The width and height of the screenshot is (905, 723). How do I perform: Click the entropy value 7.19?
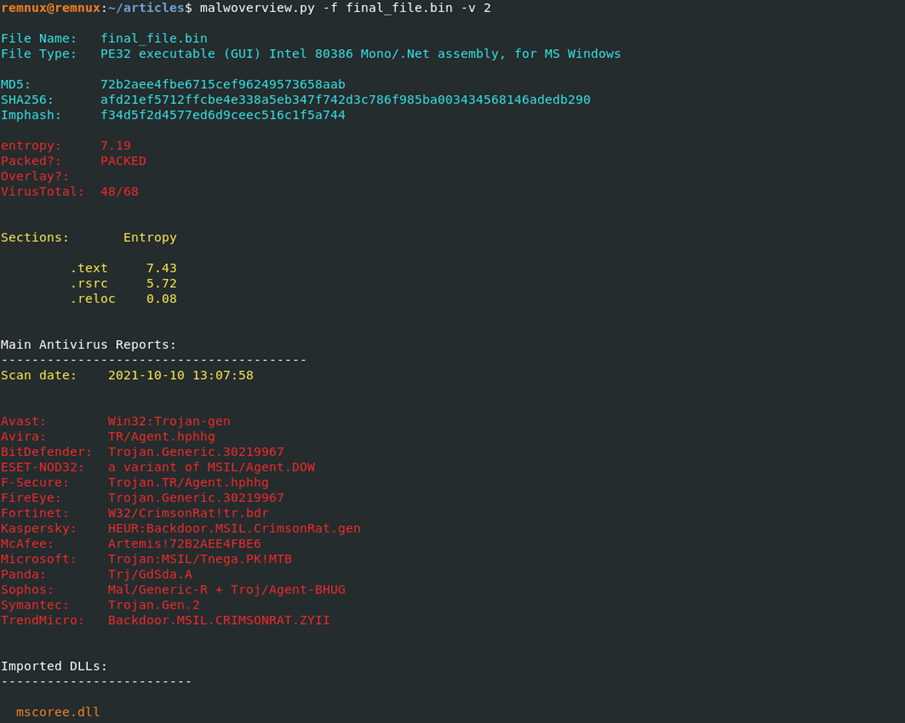[x=116, y=146]
